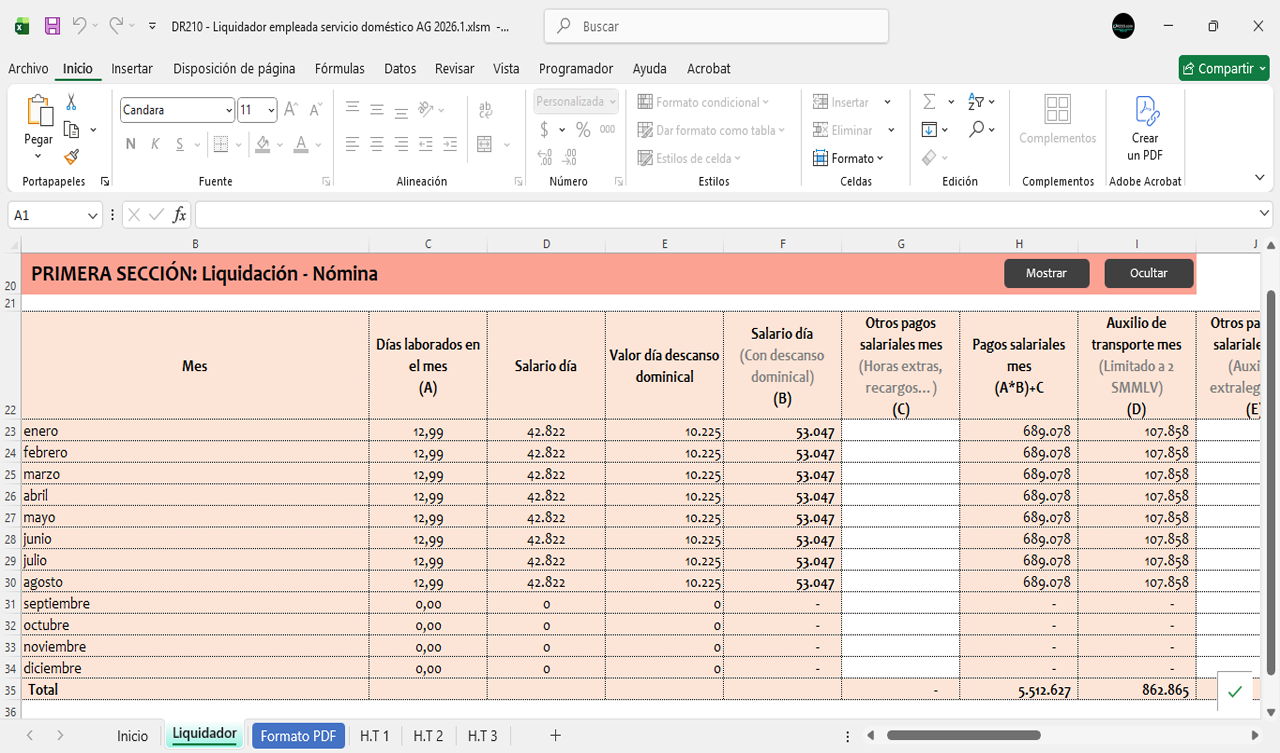Toggle underline formatting with S button

180,144
